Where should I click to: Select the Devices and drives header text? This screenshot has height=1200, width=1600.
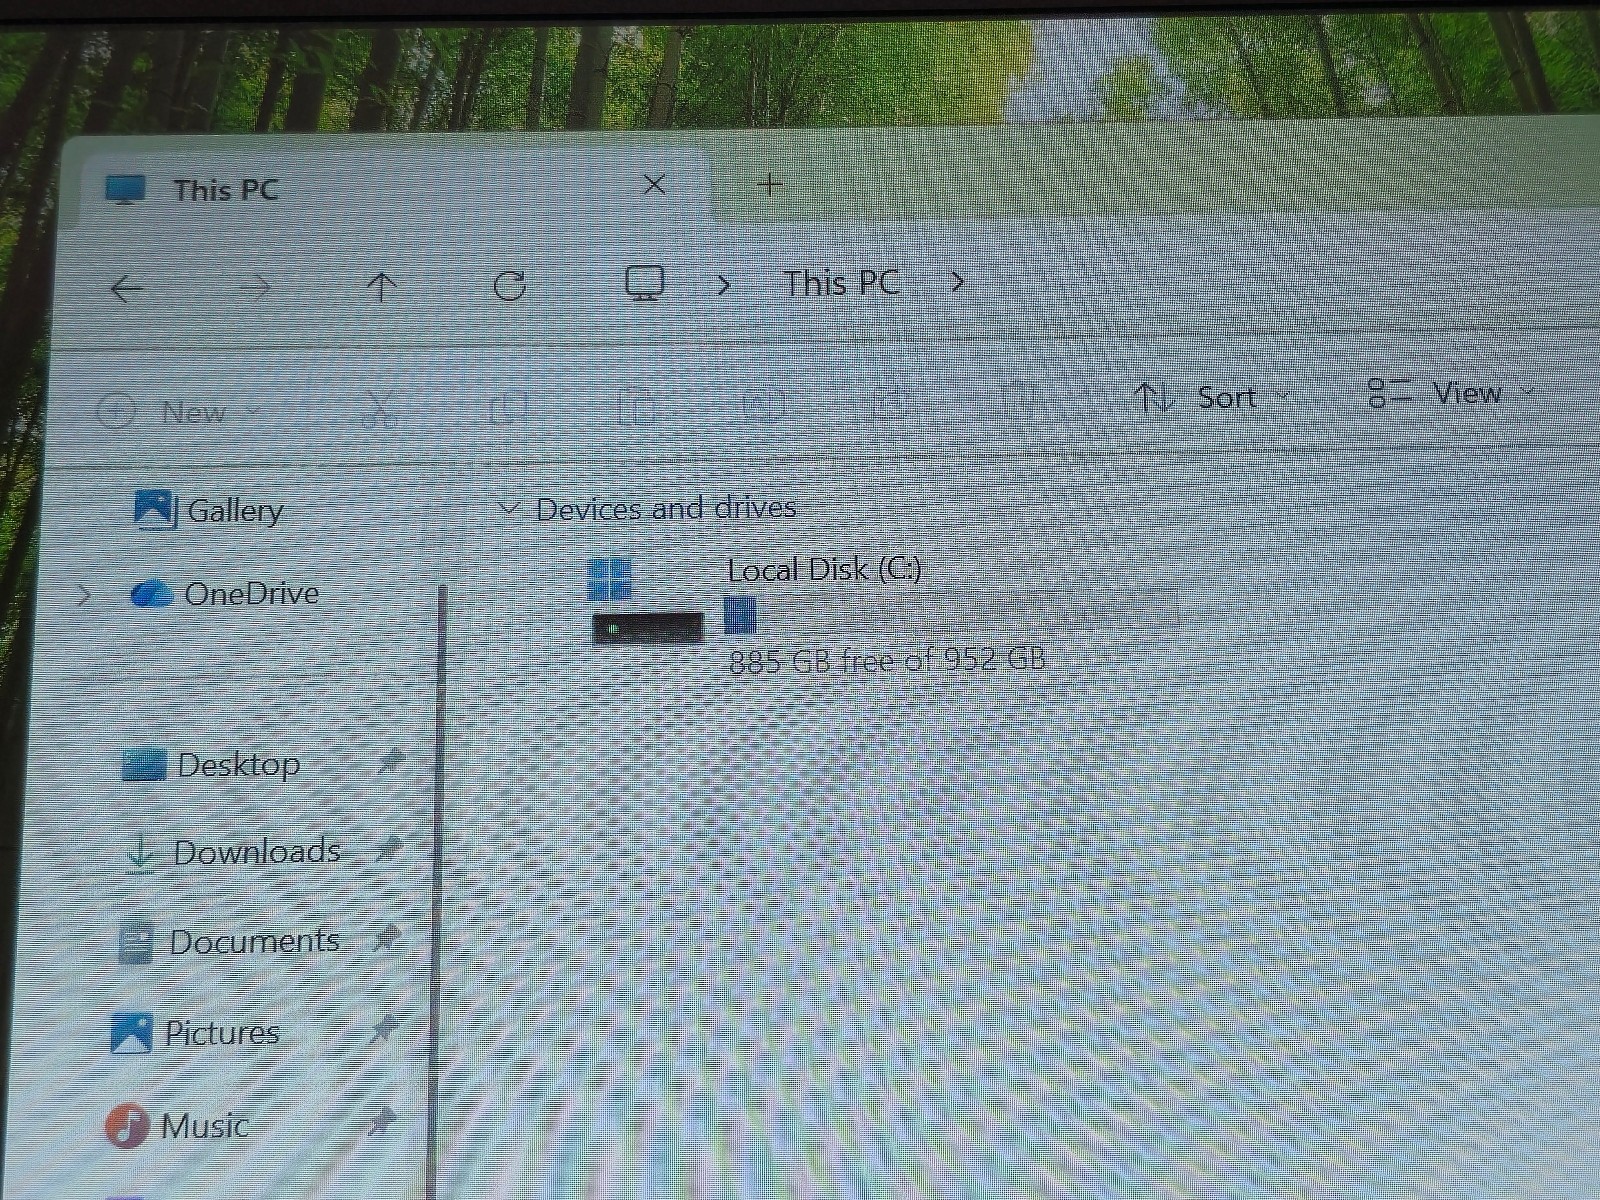pyautogui.click(x=666, y=508)
